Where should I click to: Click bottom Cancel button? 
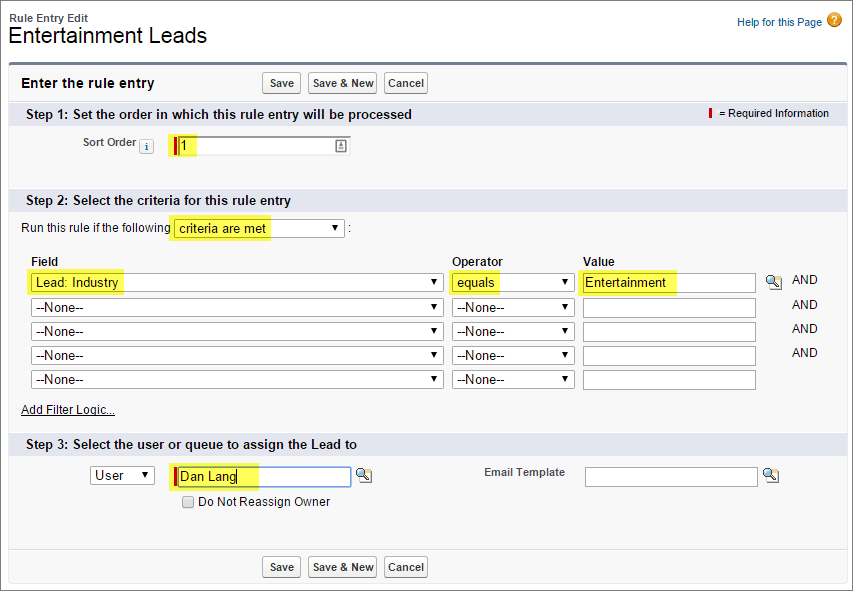(406, 567)
